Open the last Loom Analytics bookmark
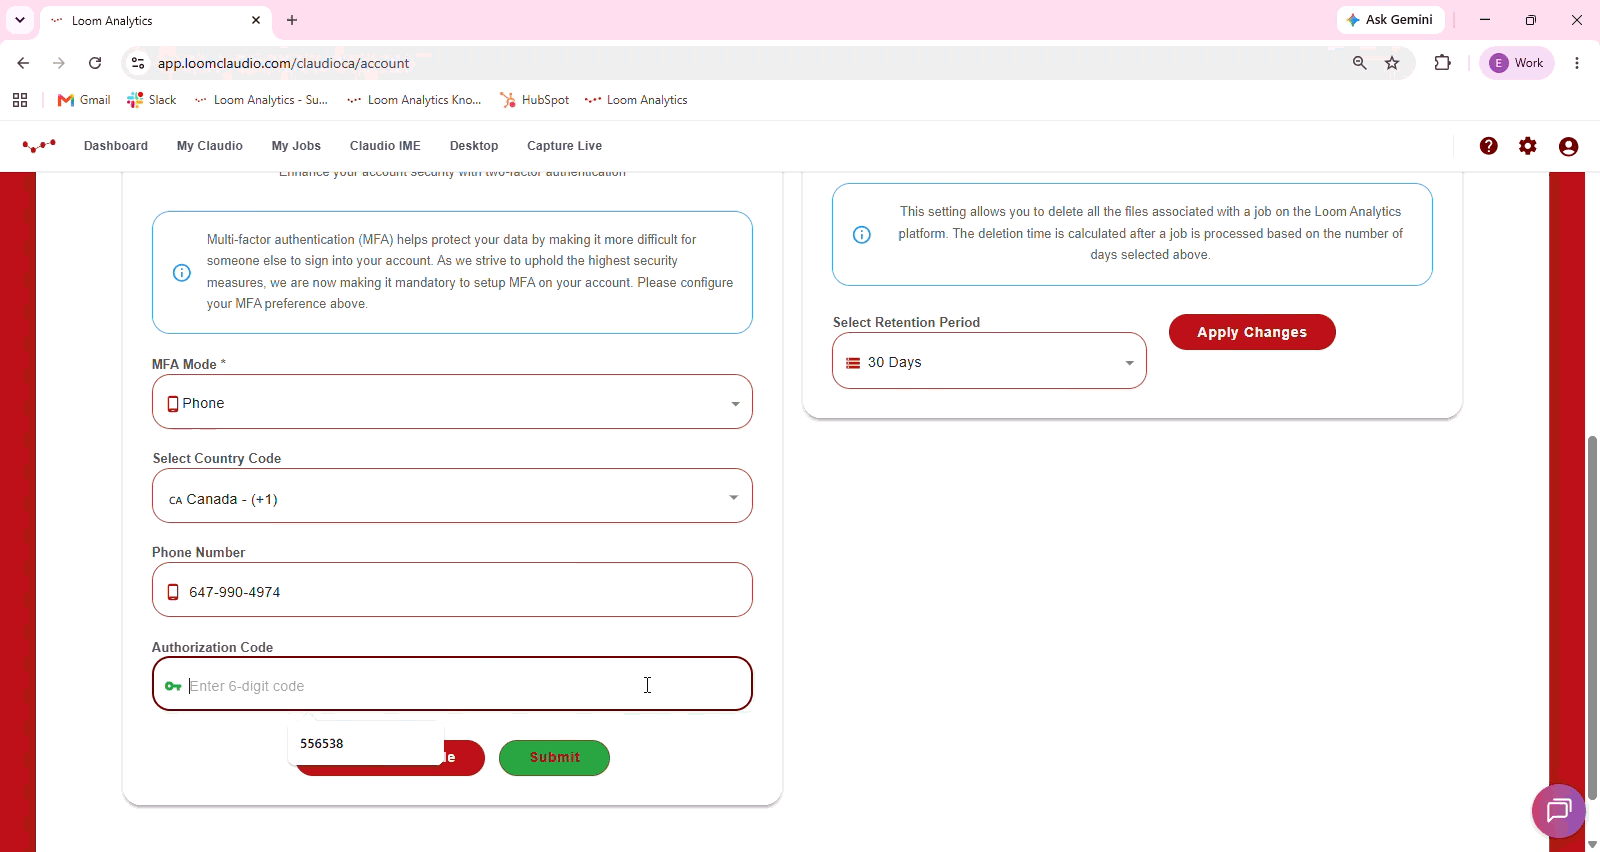 click(x=637, y=100)
